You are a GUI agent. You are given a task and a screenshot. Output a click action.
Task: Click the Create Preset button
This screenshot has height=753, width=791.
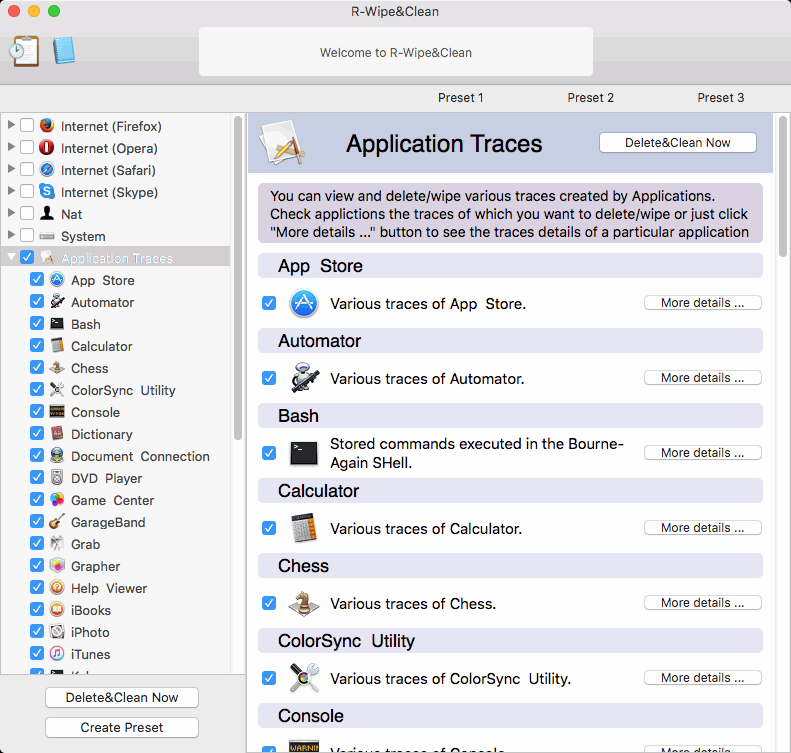point(122,727)
